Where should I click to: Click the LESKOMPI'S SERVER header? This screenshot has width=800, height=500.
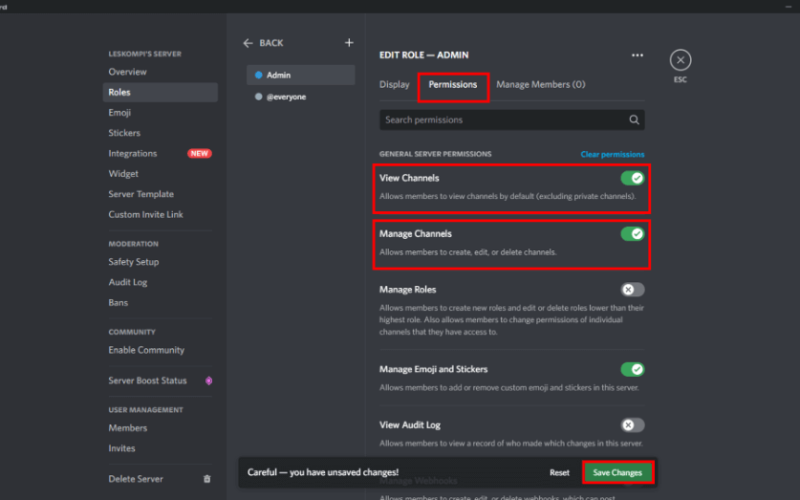pyautogui.click(x=145, y=54)
